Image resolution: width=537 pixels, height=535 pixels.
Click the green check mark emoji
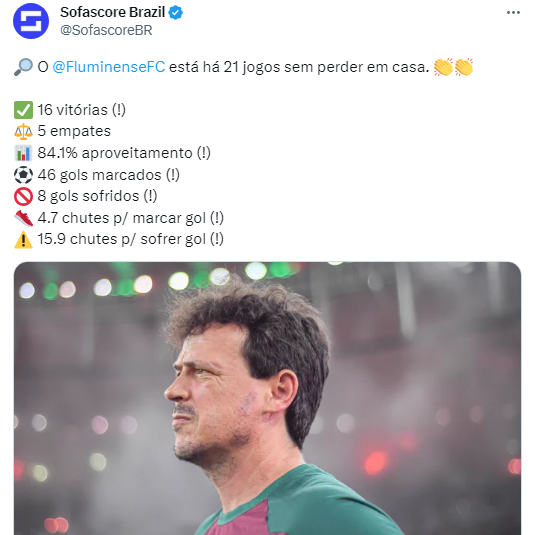click(x=23, y=110)
